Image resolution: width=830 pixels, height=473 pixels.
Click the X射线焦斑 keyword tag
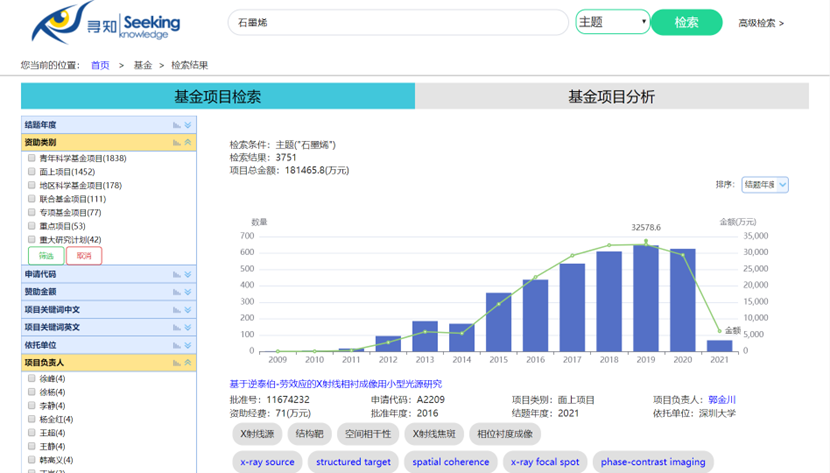pos(434,434)
